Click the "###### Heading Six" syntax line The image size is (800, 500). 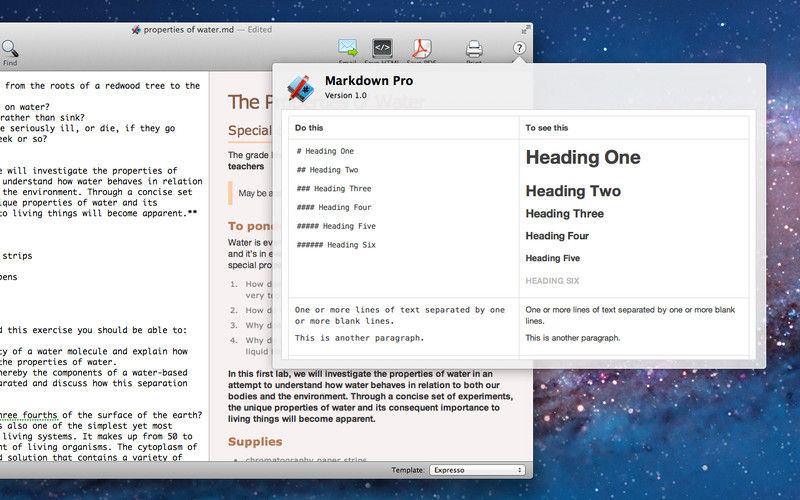point(336,245)
